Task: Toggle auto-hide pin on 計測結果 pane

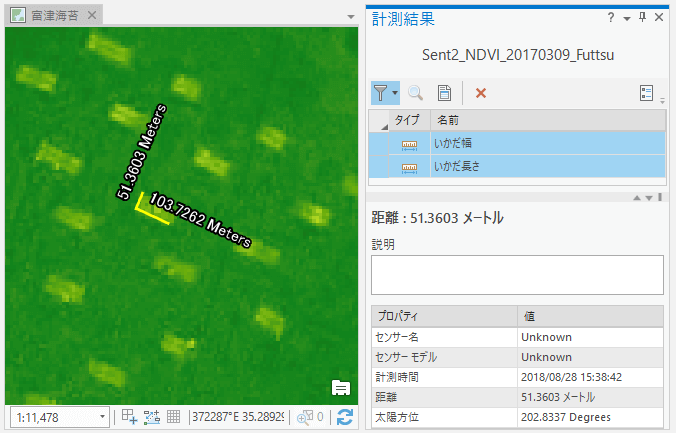Action: coord(643,19)
